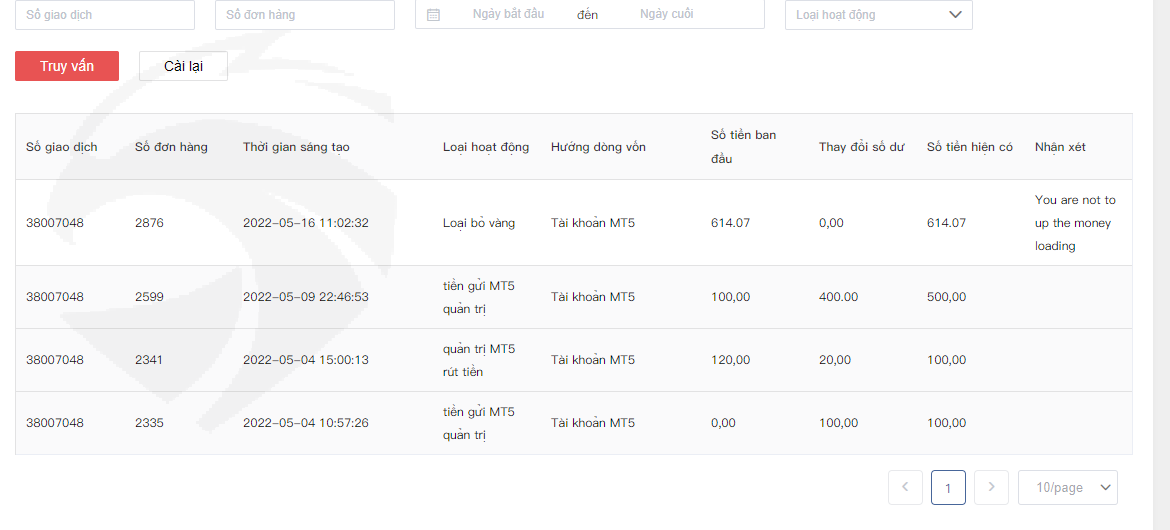1170x530 pixels.
Task: Click the Nhận xét column header
Action: (x=1060, y=147)
